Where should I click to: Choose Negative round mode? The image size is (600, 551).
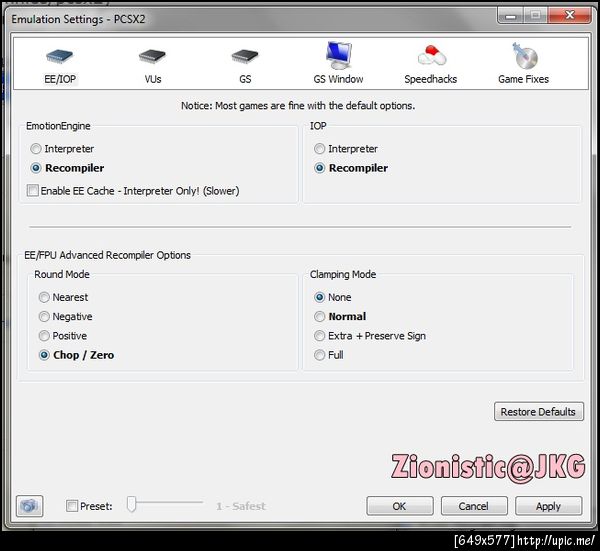pyautogui.click(x=44, y=316)
